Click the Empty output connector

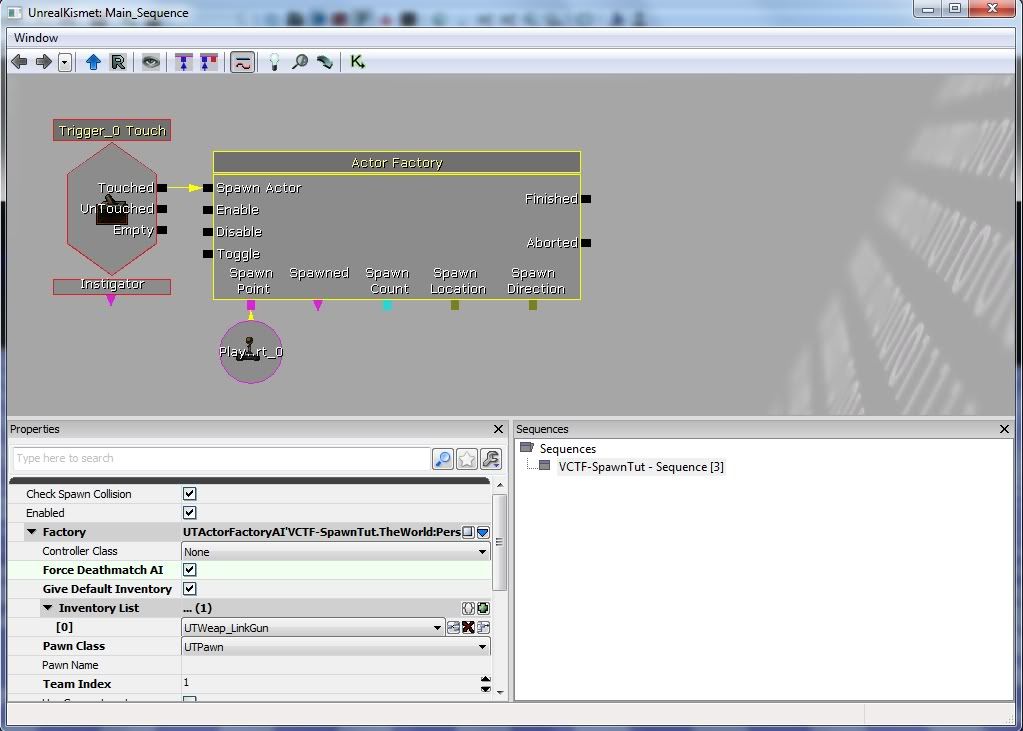(x=162, y=230)
